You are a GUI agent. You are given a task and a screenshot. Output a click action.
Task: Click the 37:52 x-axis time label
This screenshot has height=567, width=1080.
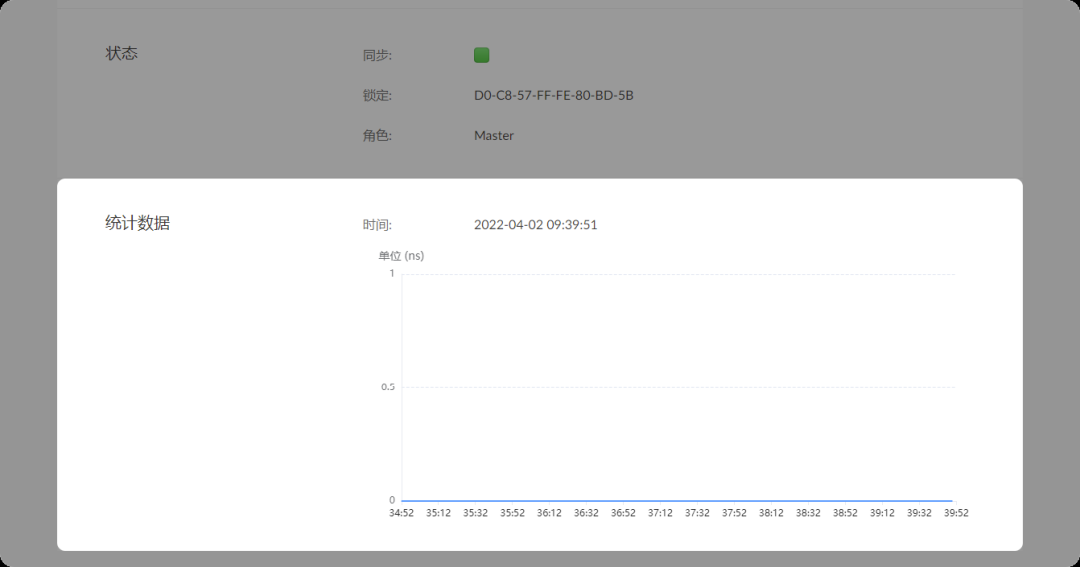734,513
